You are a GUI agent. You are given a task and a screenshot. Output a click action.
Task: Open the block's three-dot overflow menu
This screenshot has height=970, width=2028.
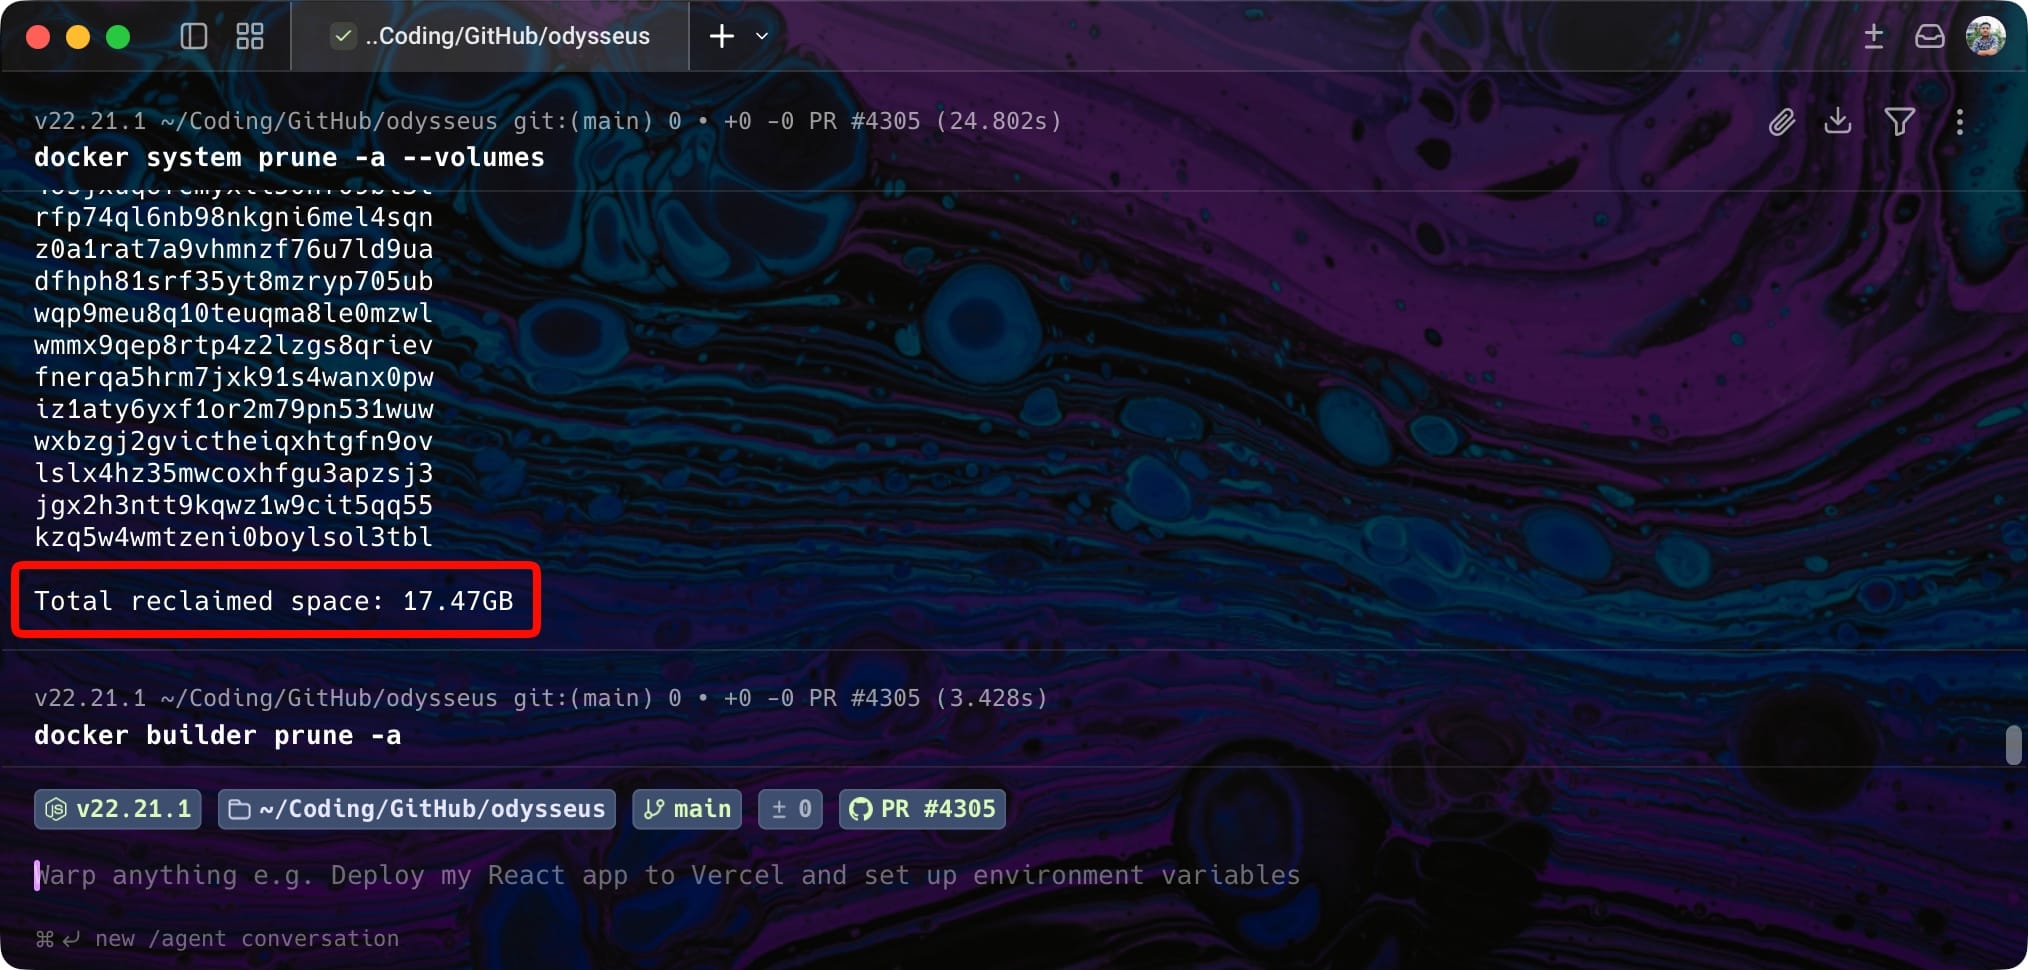tap(1960, 122)
